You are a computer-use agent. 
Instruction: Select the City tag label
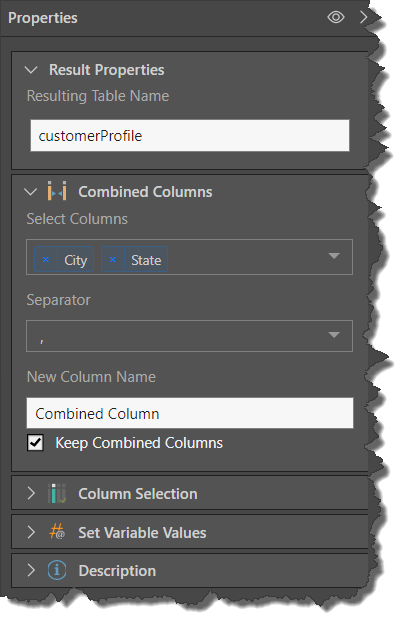[x=75, y=260]
